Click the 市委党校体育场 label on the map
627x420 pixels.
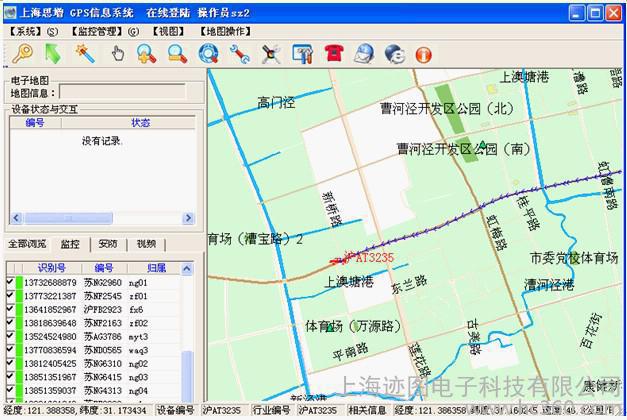coord(574,258)
